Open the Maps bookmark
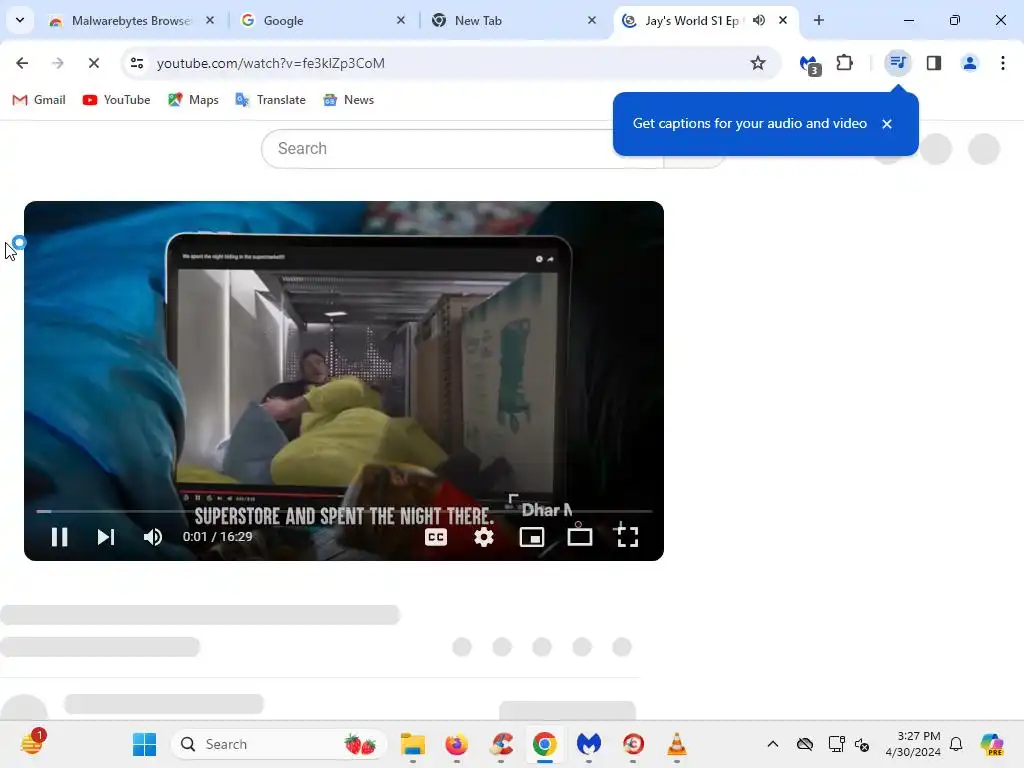This screenshot has height=768, width=1024. click(193, 100)
